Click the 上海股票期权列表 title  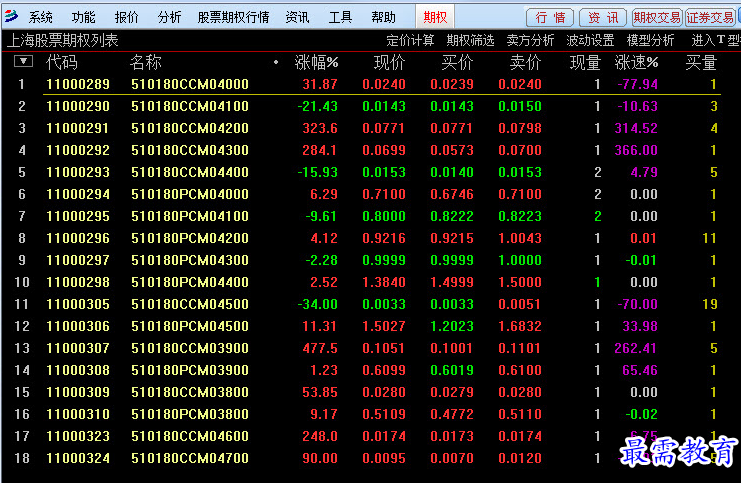tap(63, 41)
